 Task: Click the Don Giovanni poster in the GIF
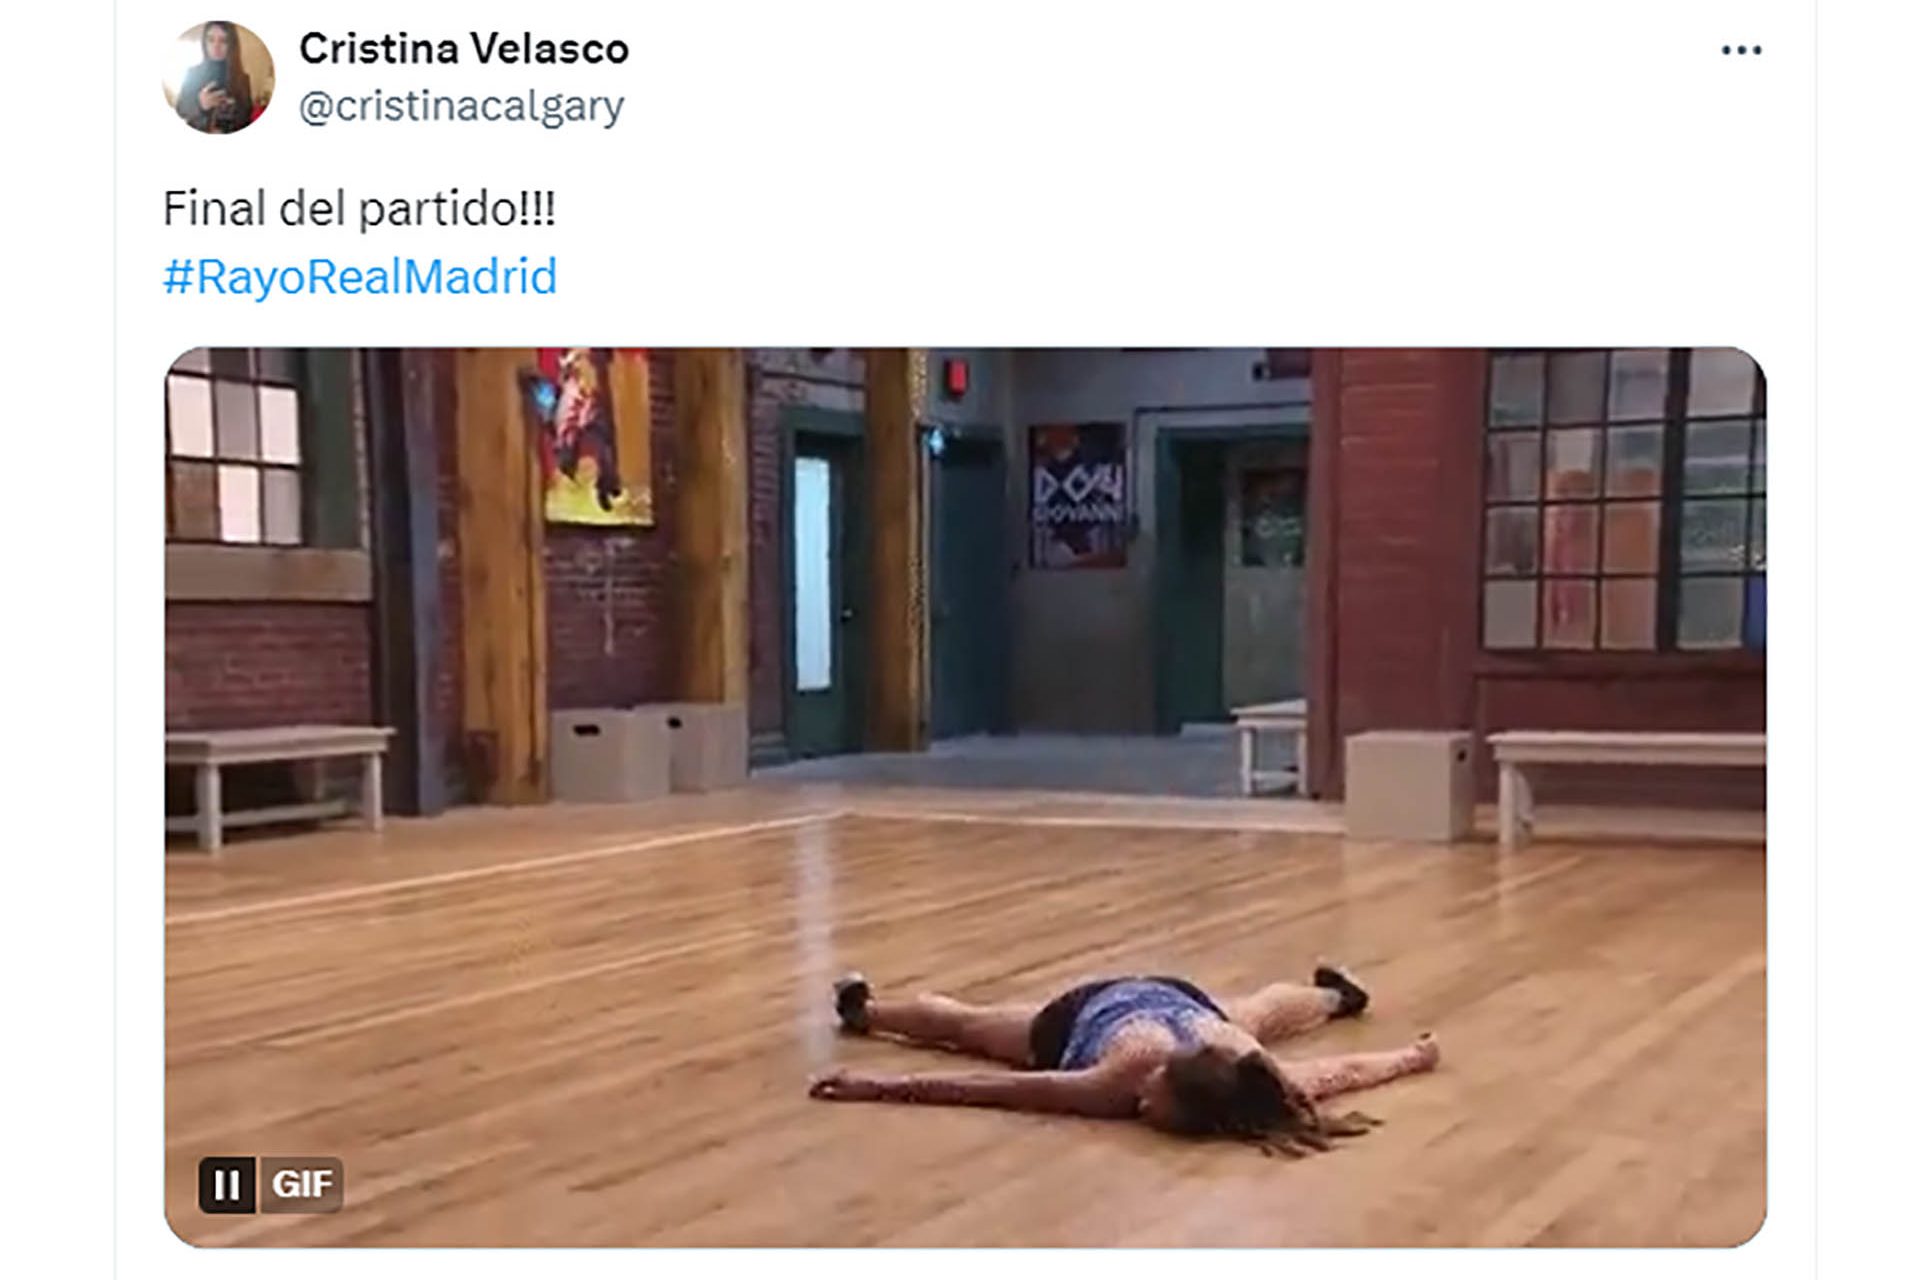tap(1078, 495)
